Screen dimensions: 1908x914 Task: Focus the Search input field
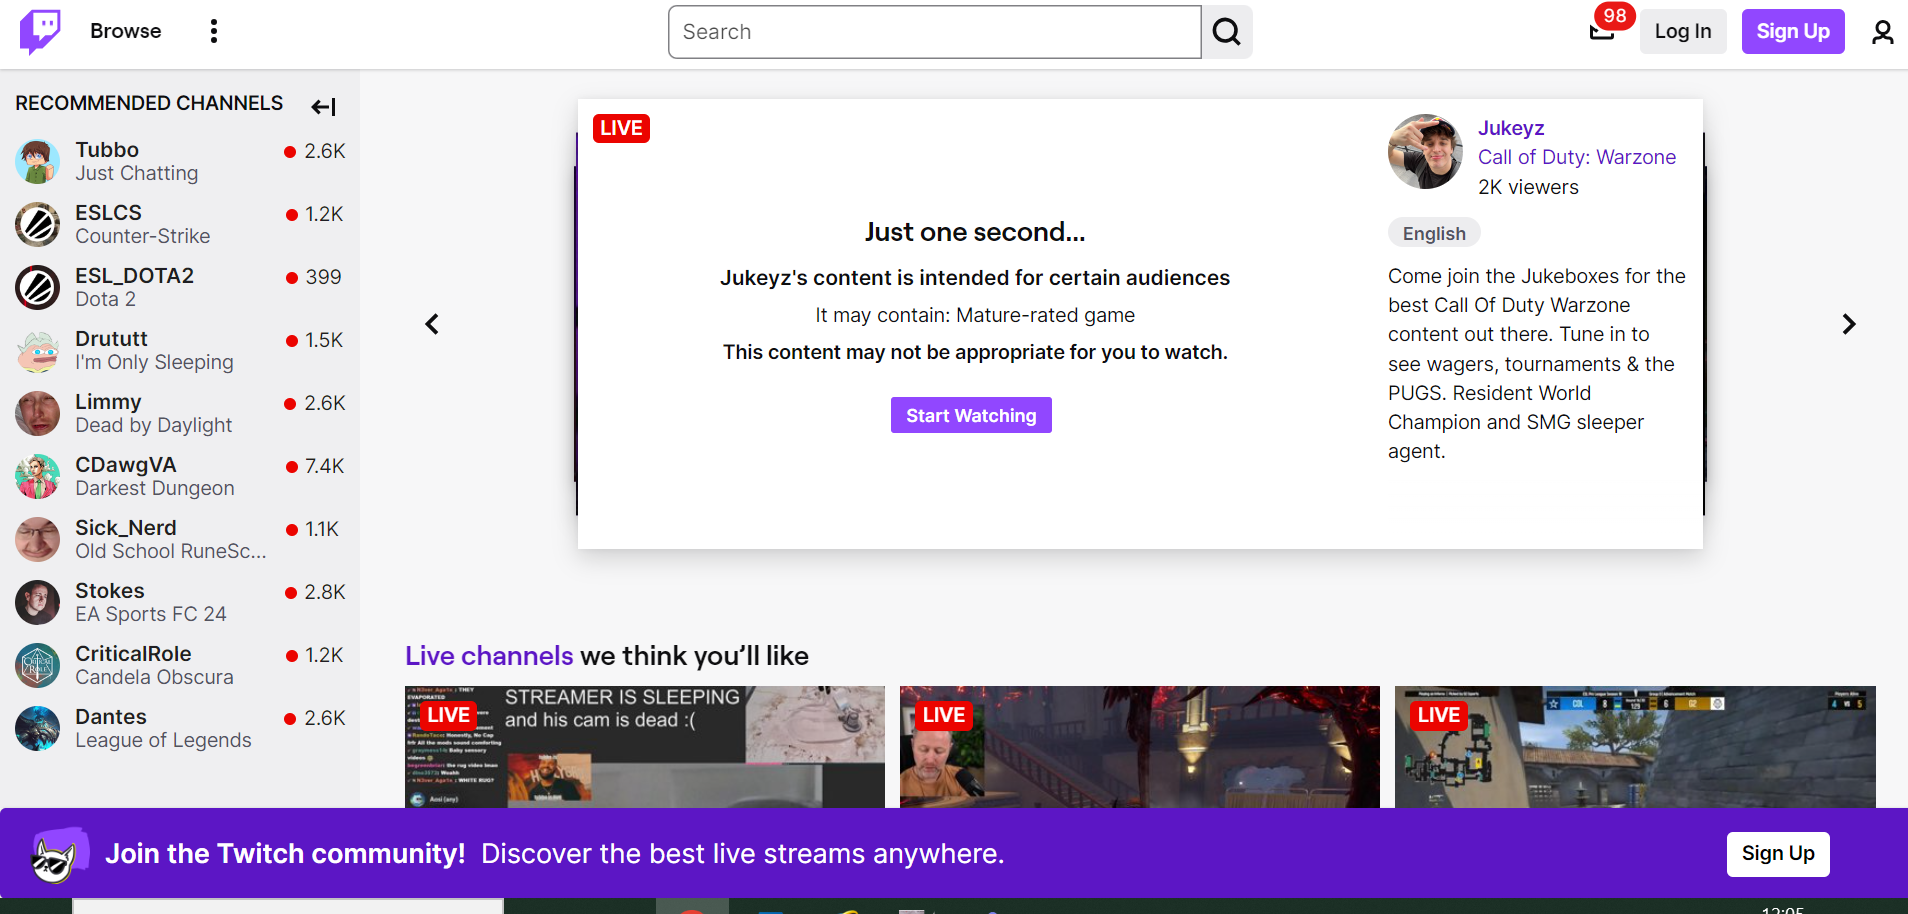click(x=934, y=32)
